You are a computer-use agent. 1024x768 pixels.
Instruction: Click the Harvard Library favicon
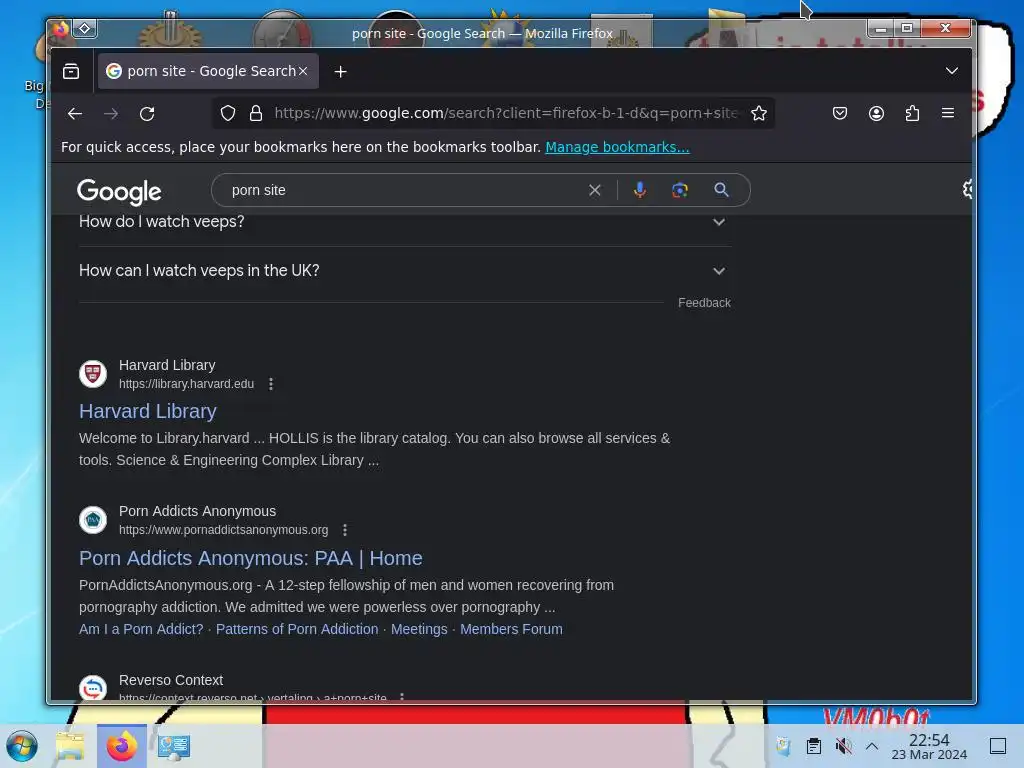pyautogui.click(x=93, y=374)
